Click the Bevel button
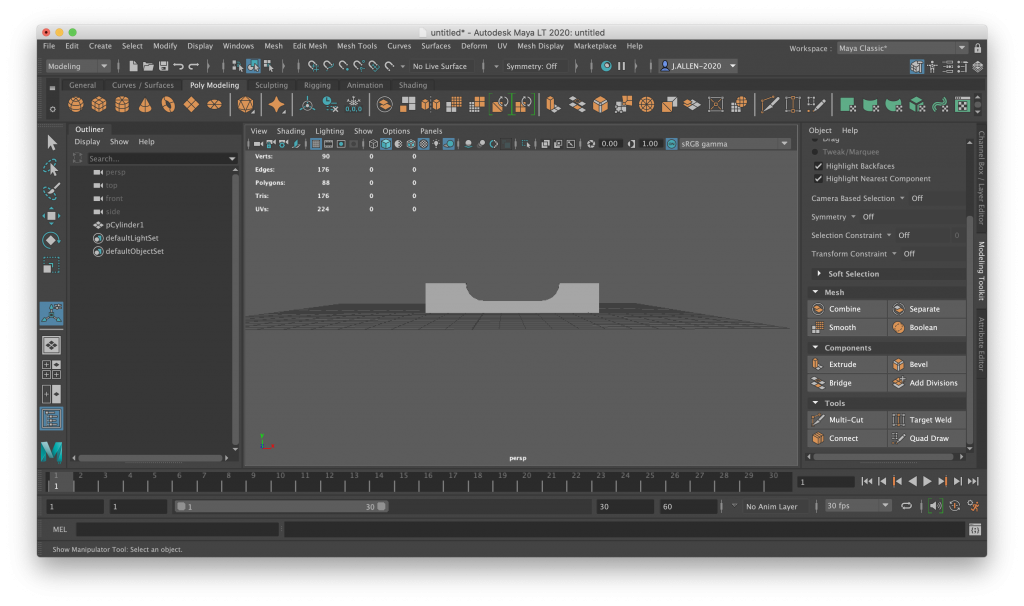 (x=926, y=365)
